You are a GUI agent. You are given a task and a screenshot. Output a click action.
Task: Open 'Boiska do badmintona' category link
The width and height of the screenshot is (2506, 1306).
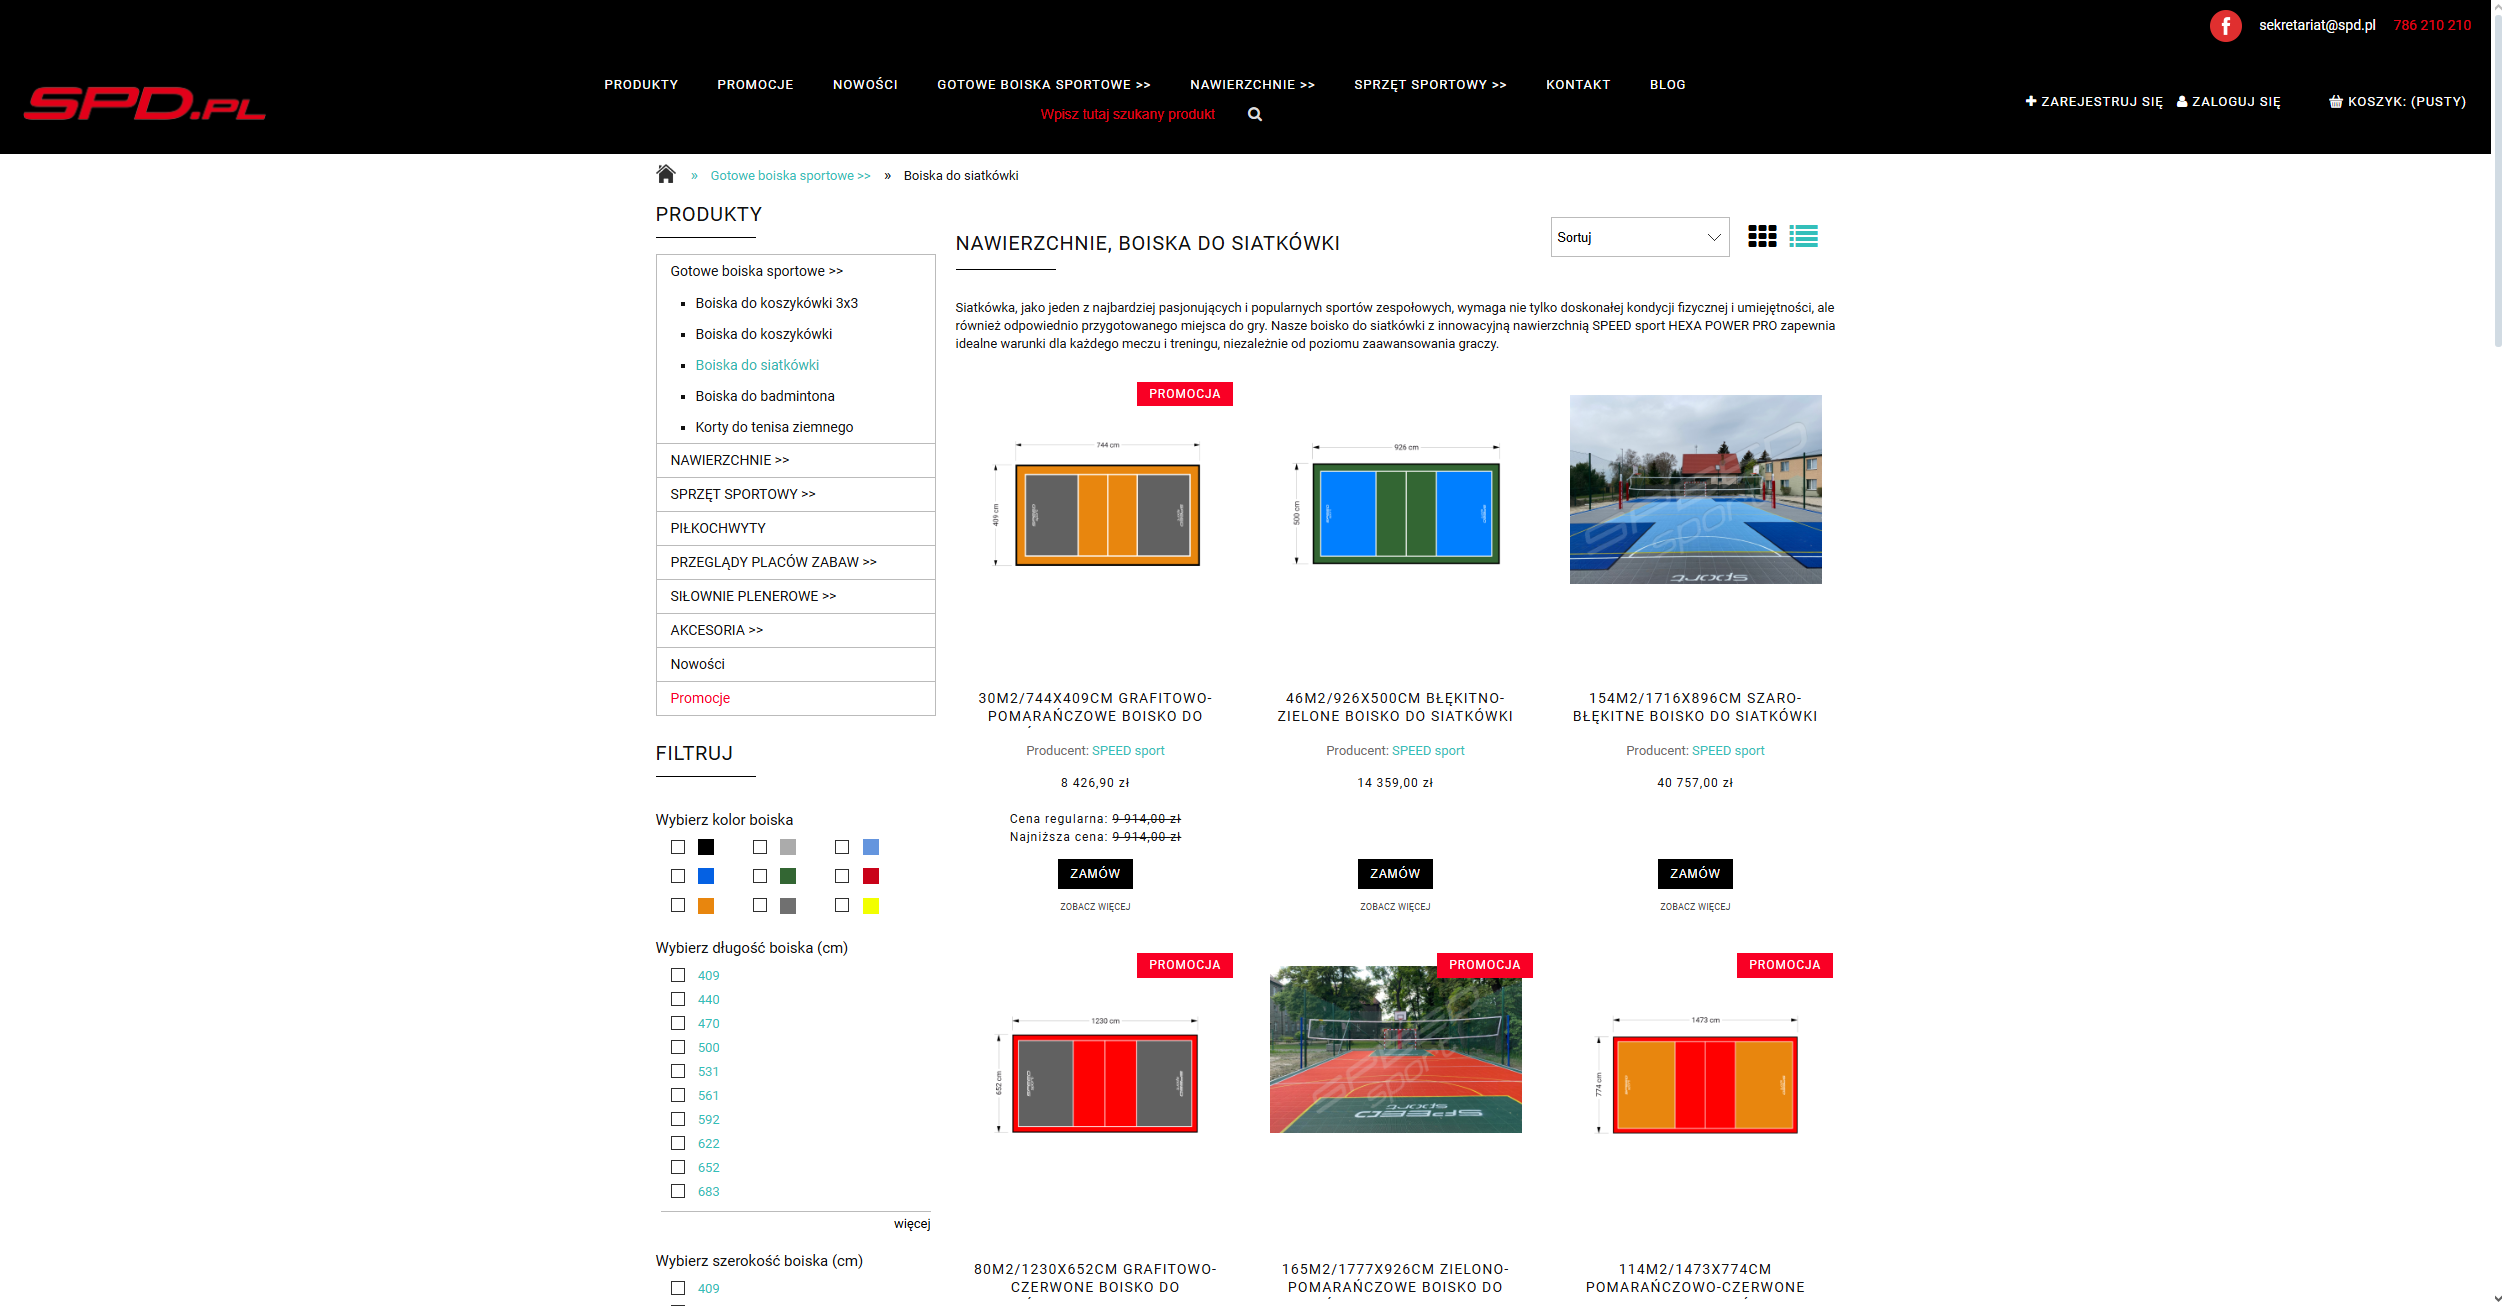click(764, 396)
